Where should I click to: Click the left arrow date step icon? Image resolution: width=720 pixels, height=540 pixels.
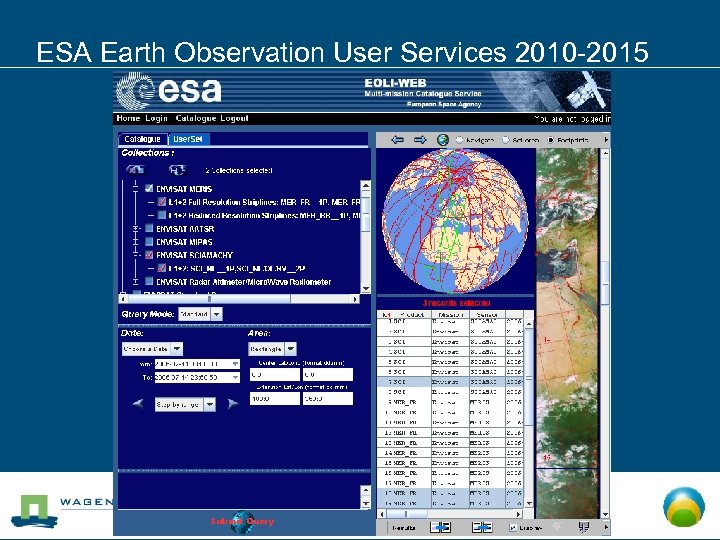138,404
